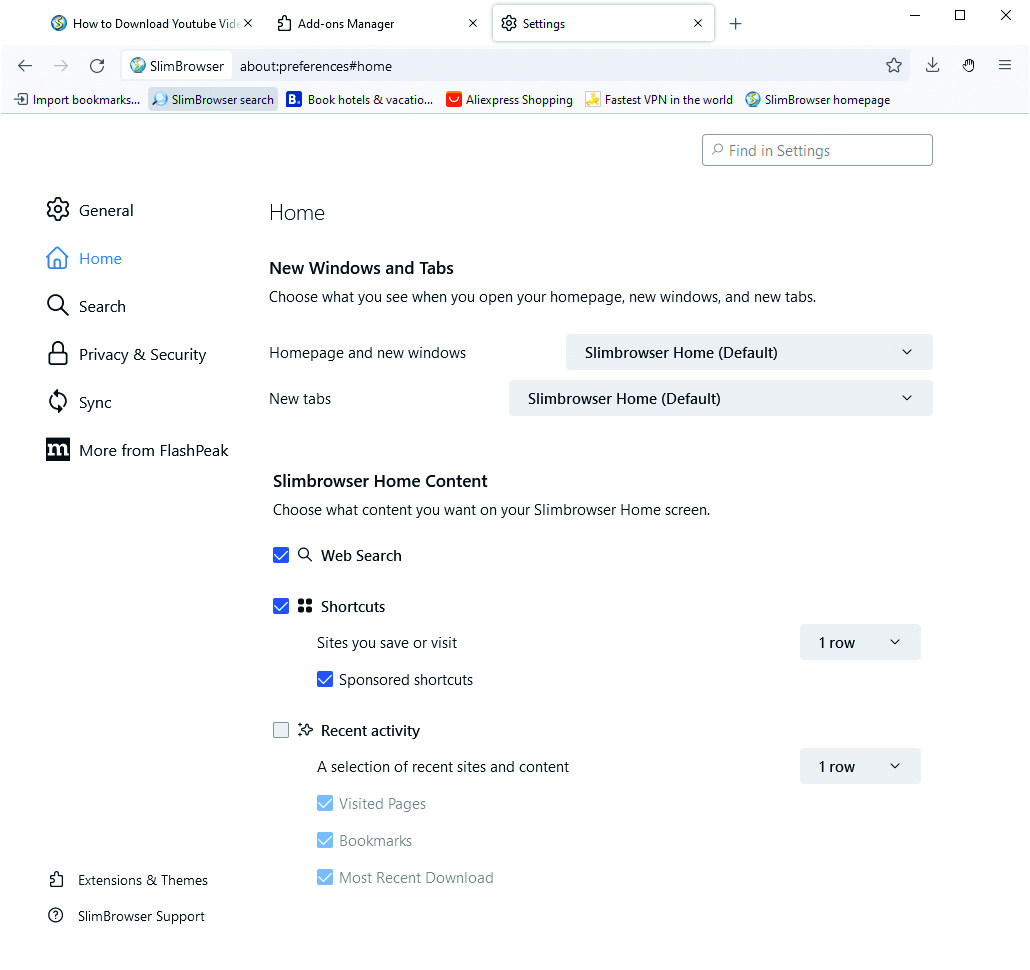The image size is (1030, 970).
Task: Close the How to Download Youtube tab
Action: 248,23
